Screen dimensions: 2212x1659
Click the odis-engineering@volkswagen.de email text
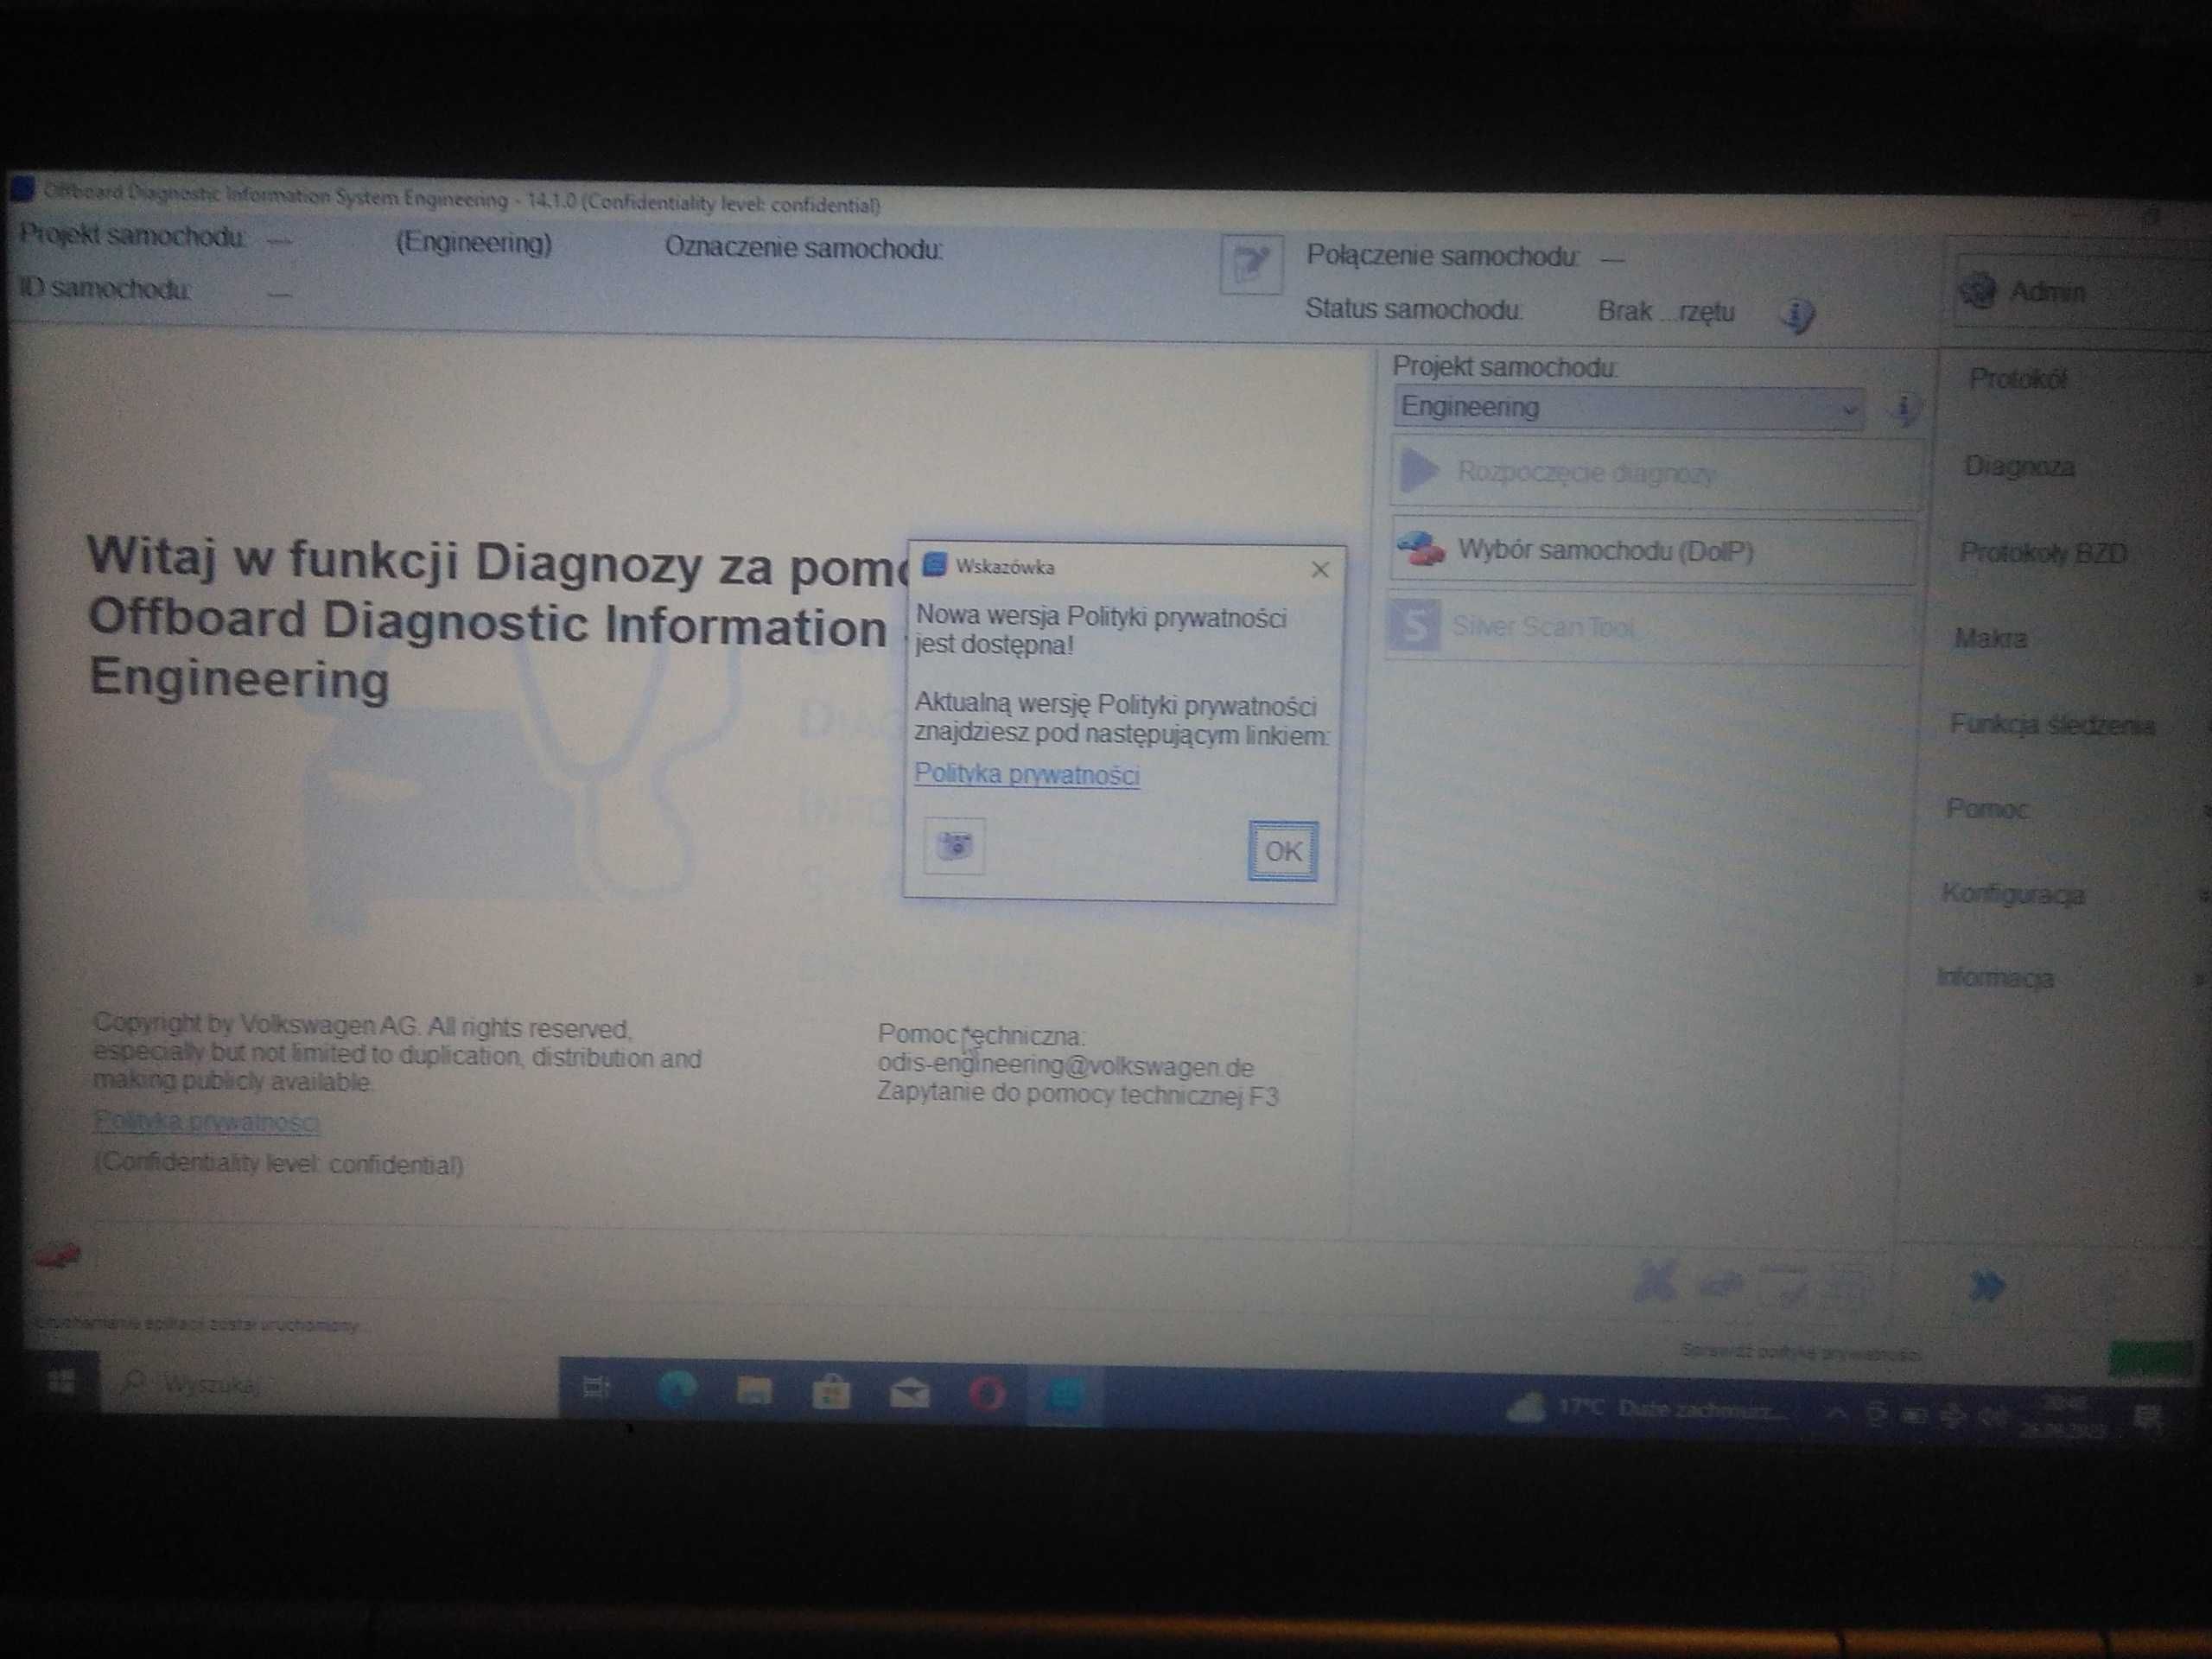(1065, 1066)
